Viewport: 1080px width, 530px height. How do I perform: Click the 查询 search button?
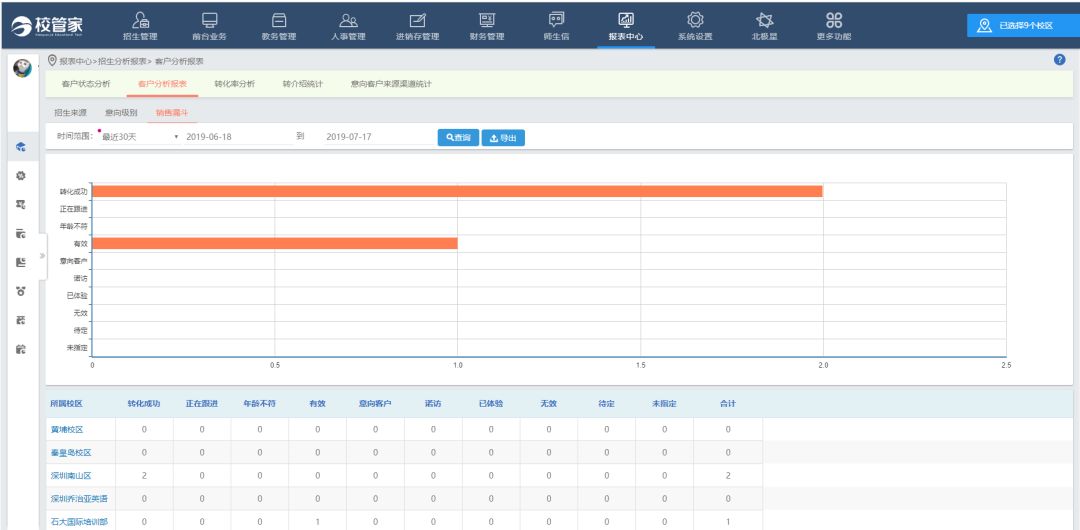(x=458, y=138)
